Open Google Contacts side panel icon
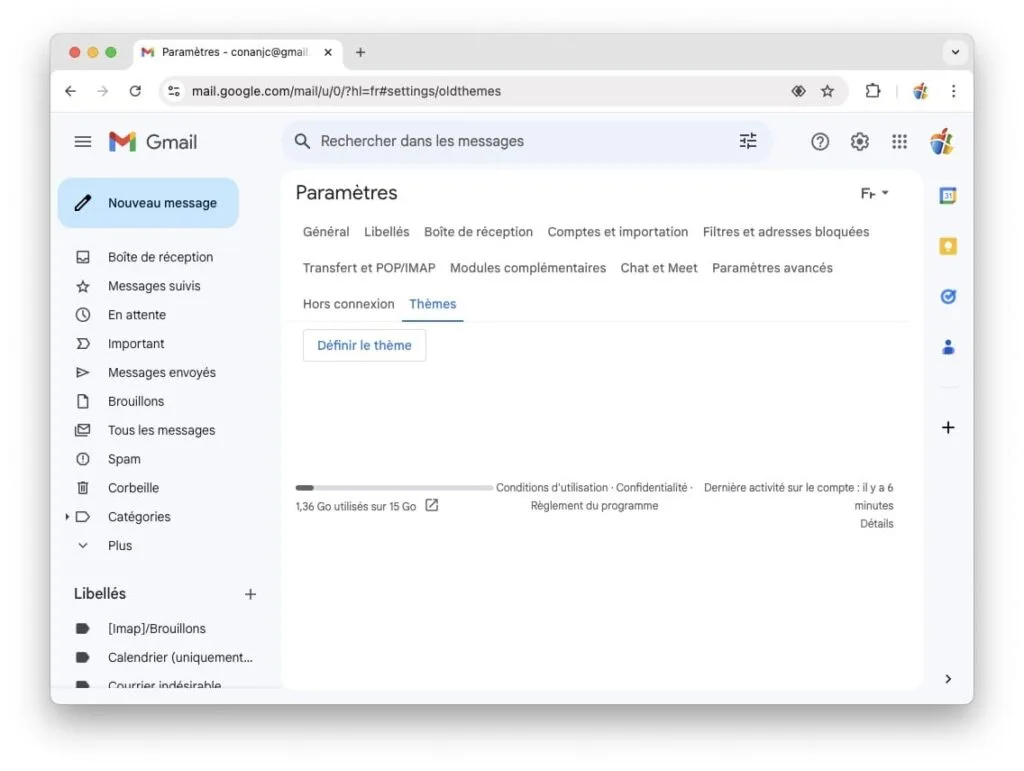The height and width of the screenshot is (771, 1024). pyautogui.click(x=948, y=347)
